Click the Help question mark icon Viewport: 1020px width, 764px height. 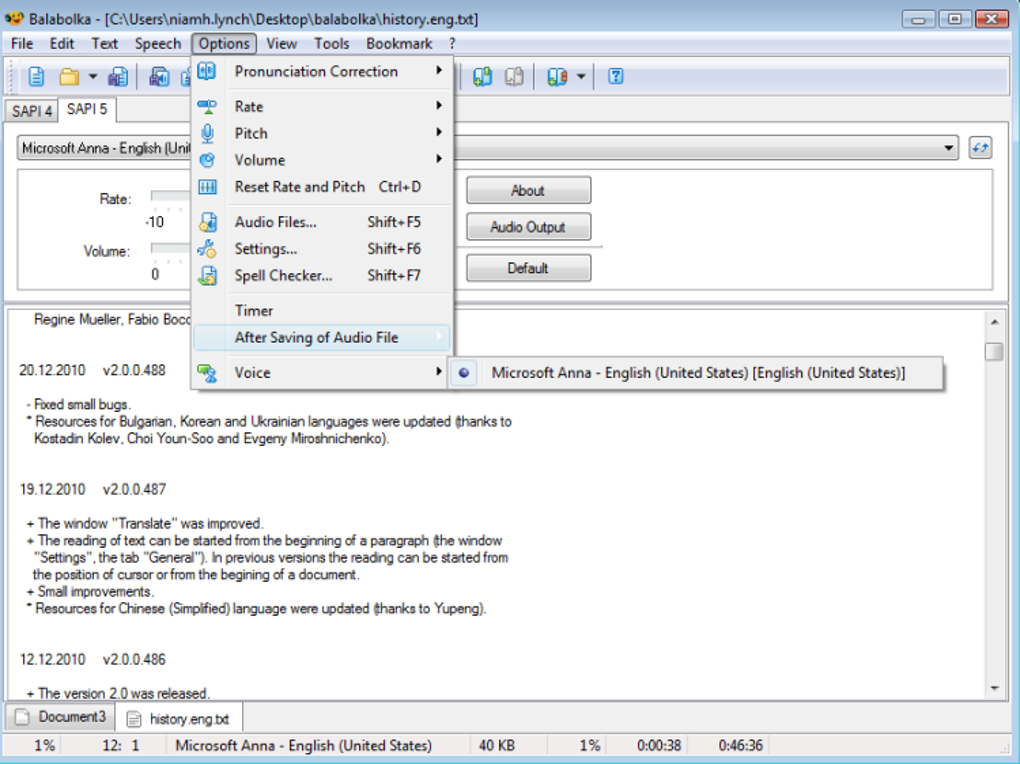tap(615, 77)
